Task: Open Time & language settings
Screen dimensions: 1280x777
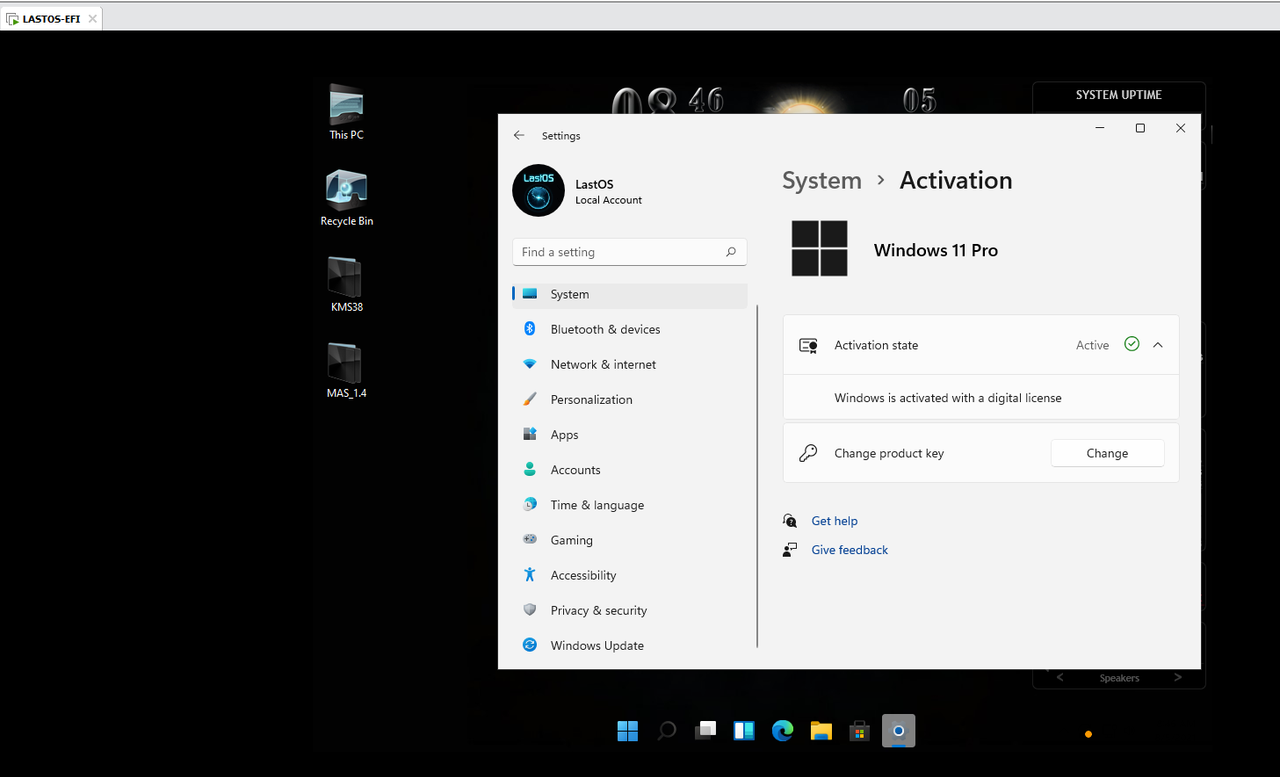Action: coord(629,505)
